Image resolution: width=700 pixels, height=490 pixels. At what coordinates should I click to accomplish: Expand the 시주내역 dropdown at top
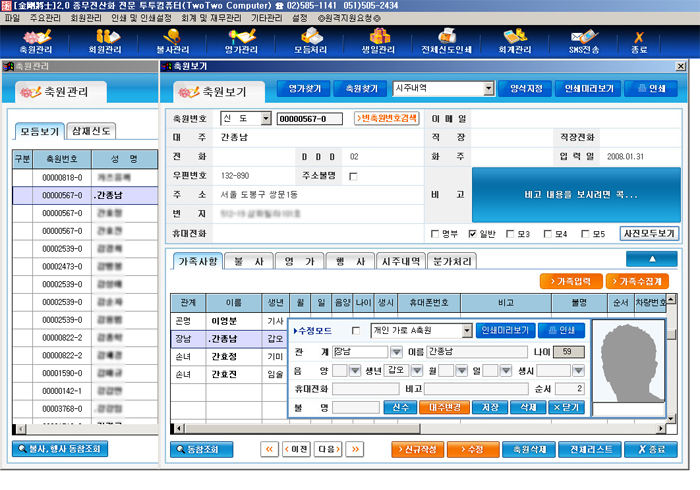tap(489, 88)
